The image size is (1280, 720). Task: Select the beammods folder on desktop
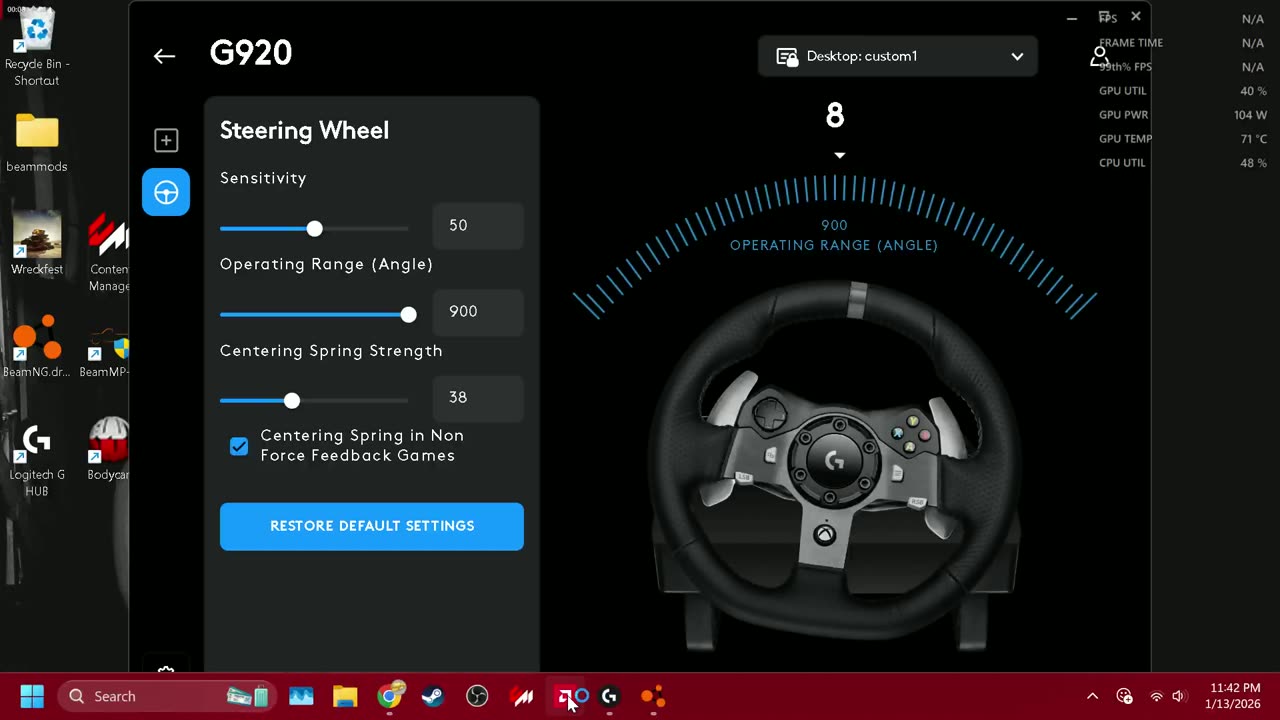click(37, 142)
